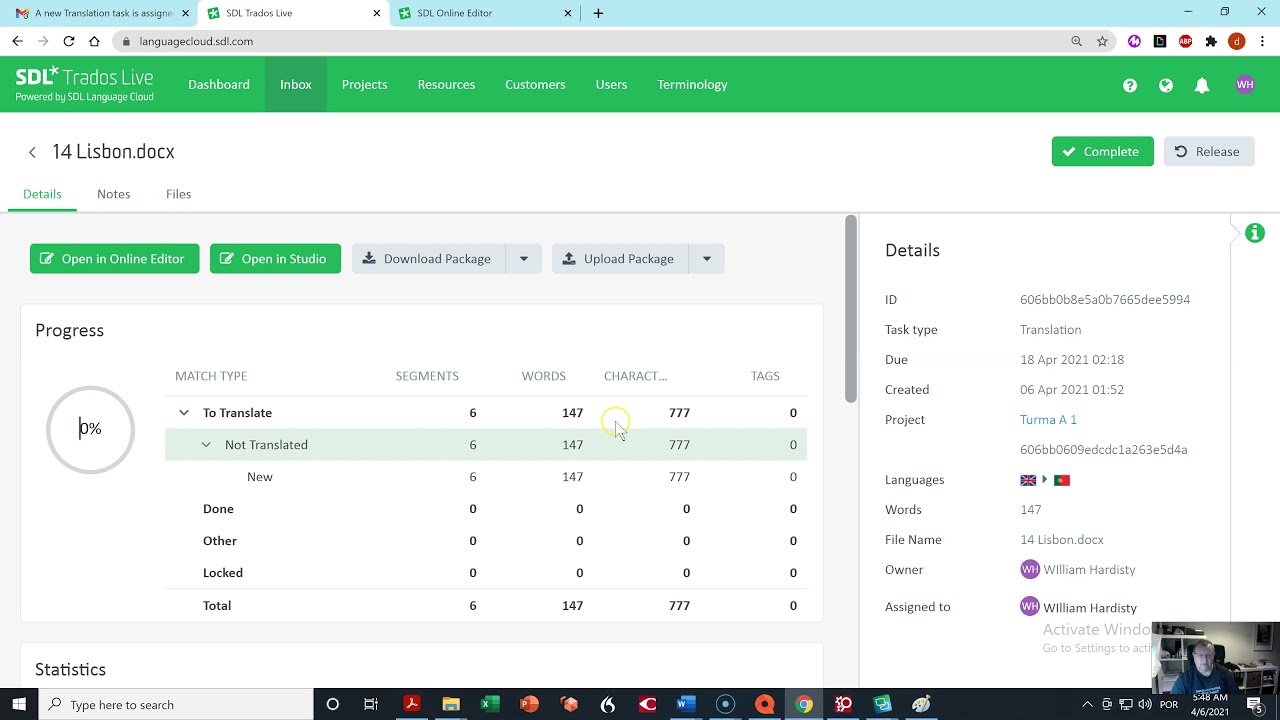Image resolution: width=1280 pixels, height=720 pixels.
Task: Click browser back arrow
Action: (17, 41)
